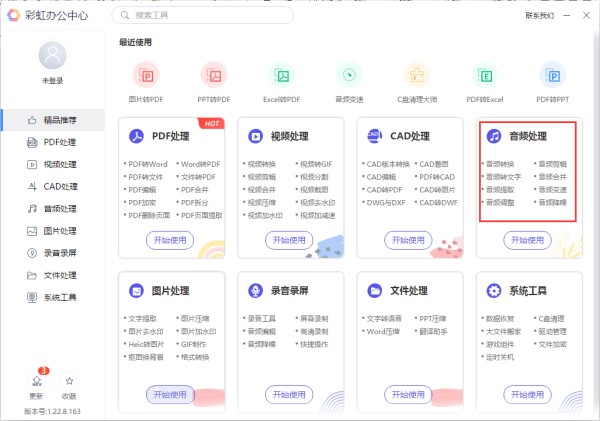Select 图片处理 in the sidebar
Image resolution: width=600 pixels, height=421 pixels.
[52, 231]
